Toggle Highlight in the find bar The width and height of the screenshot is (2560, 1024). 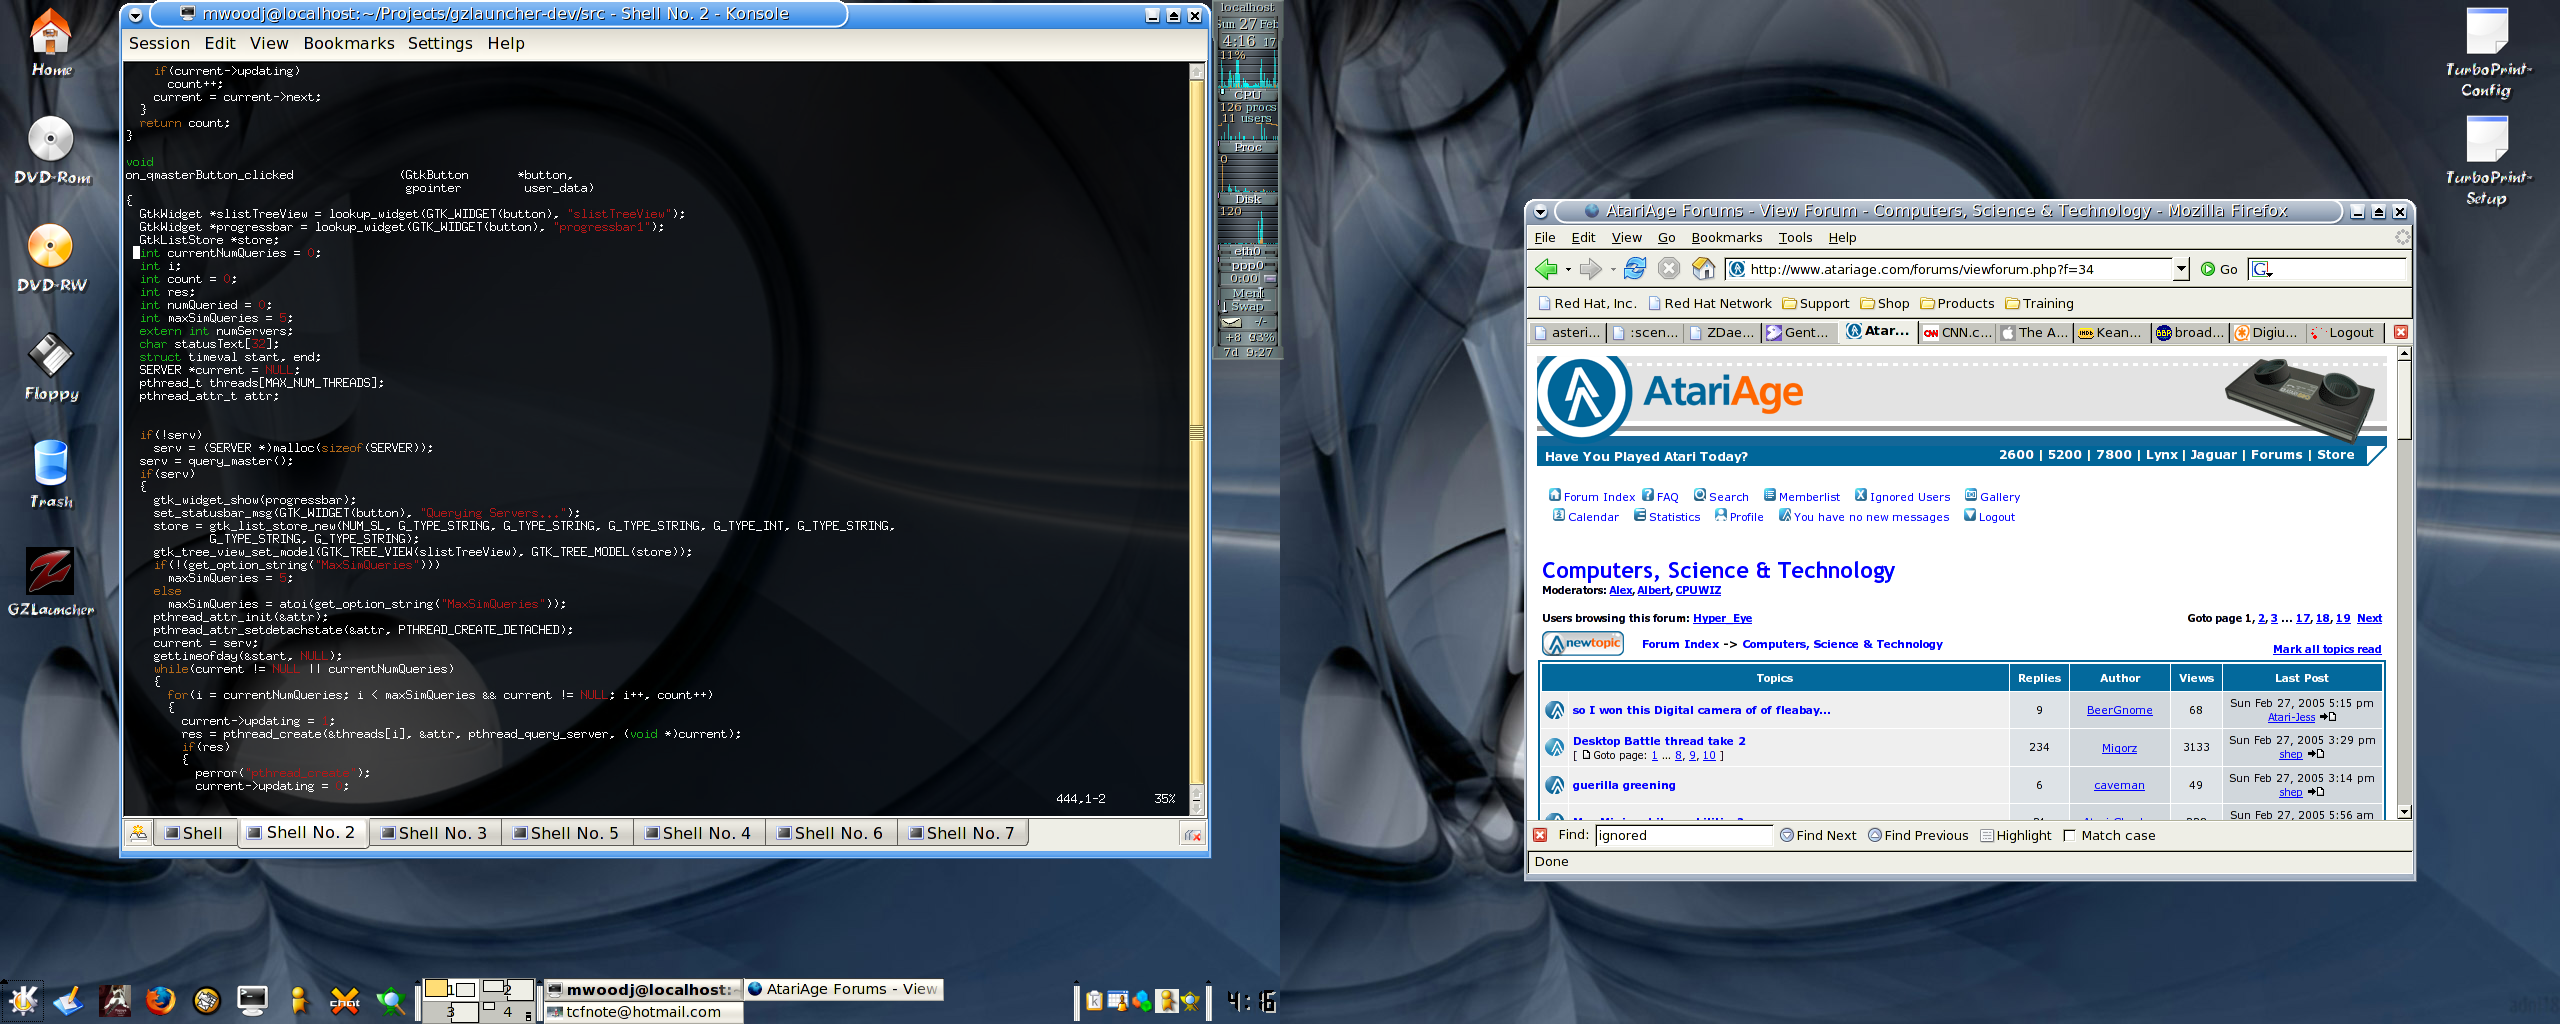[2015, 835]
